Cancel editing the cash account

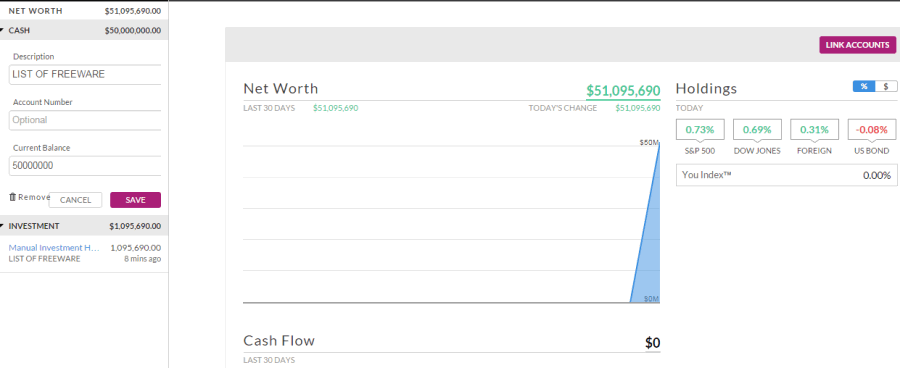[x=75, y=200]
